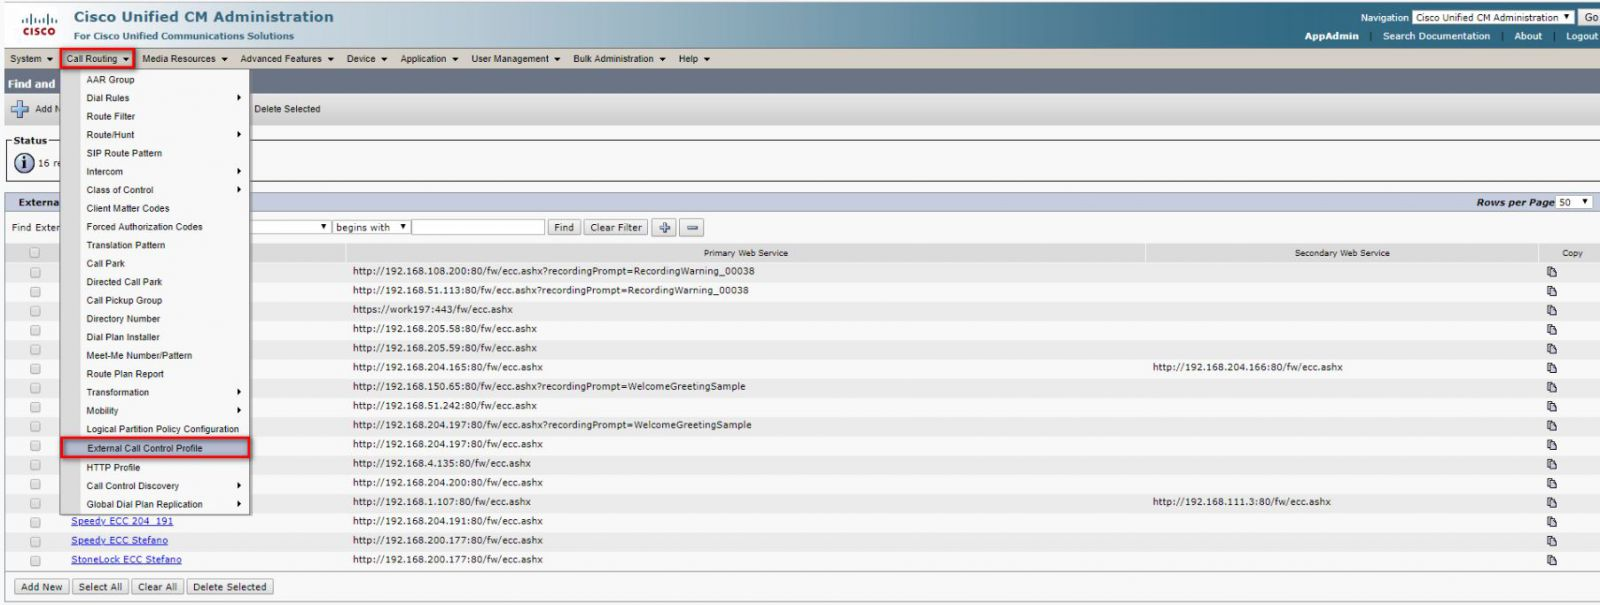Click the Cisco logo icon
Viewport: 1600px width, 605px height.
click(39, 25)
